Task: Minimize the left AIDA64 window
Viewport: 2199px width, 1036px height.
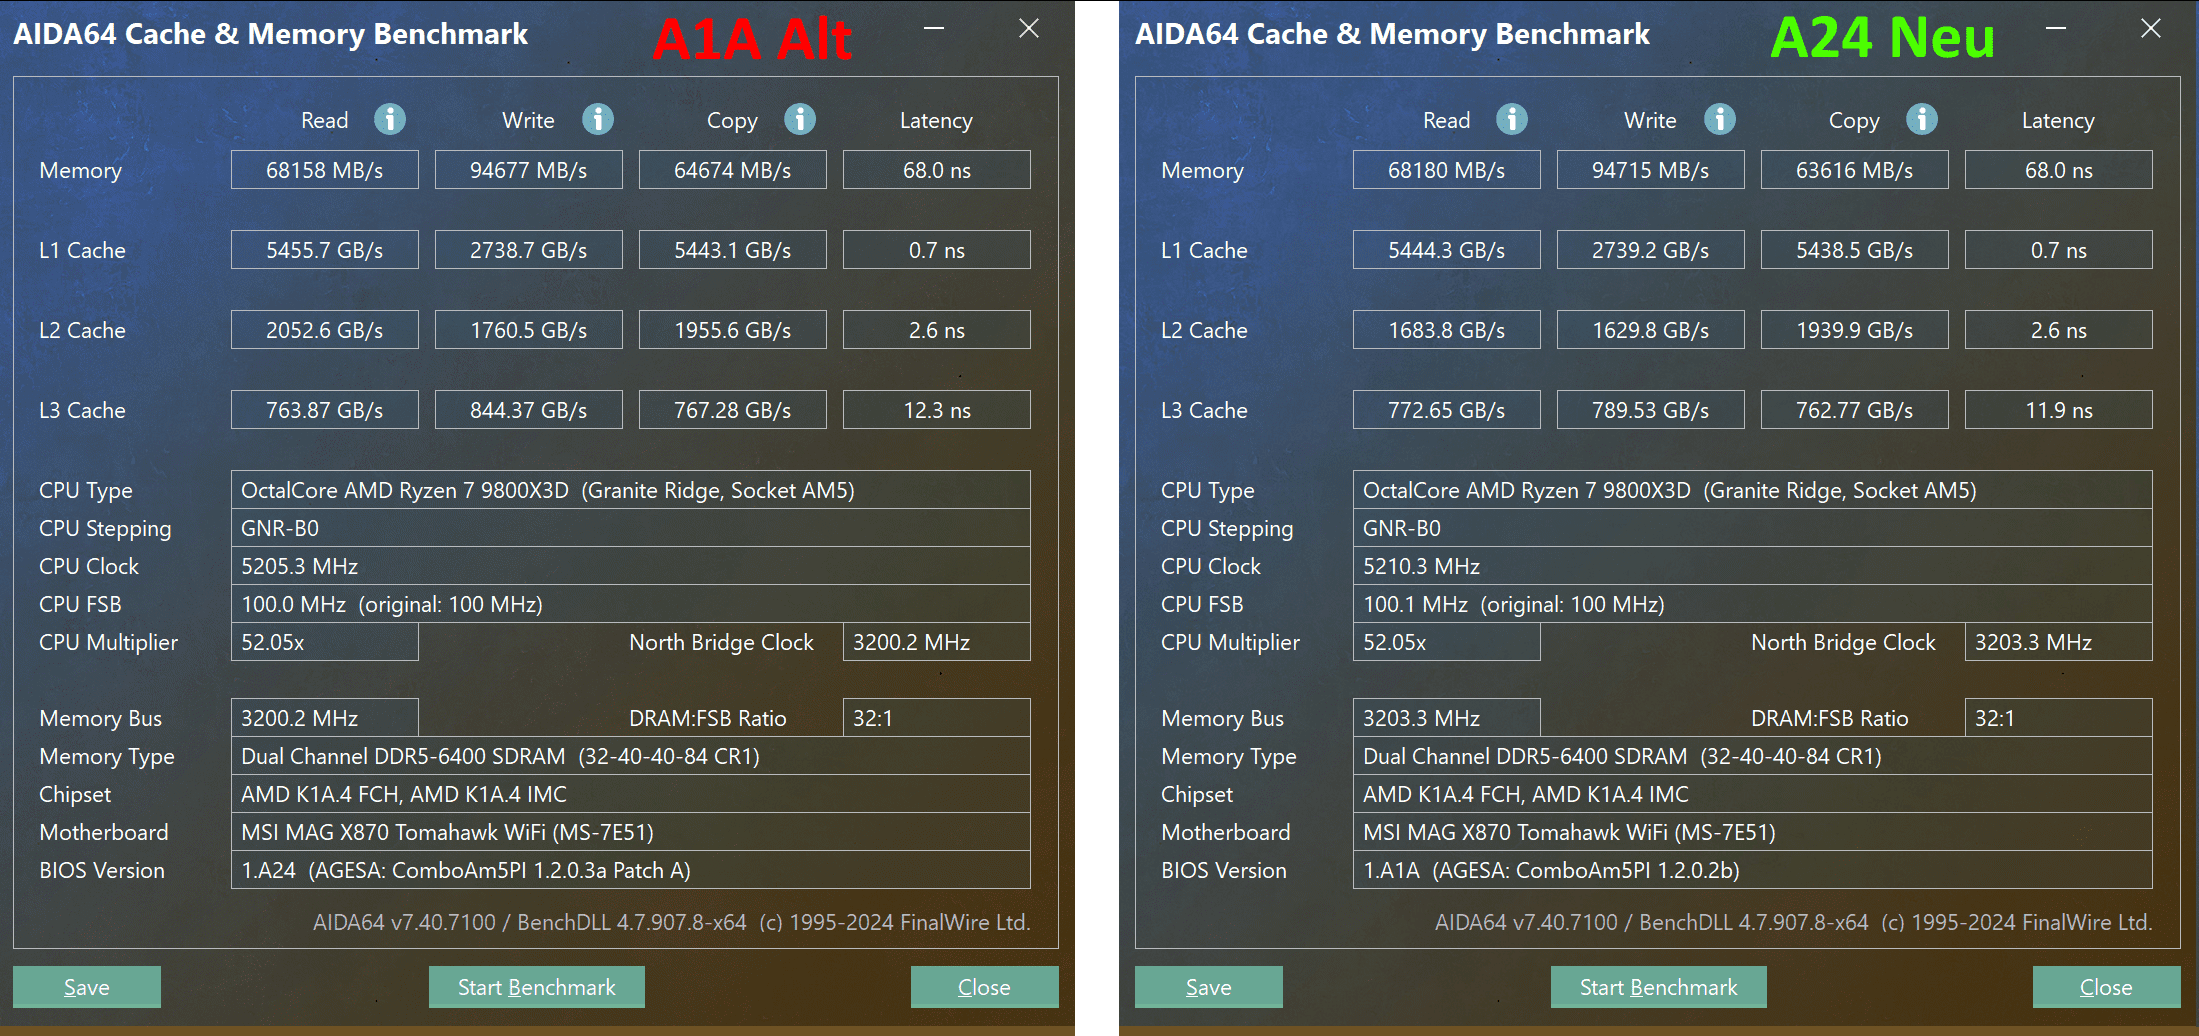Action: point(934,28)
